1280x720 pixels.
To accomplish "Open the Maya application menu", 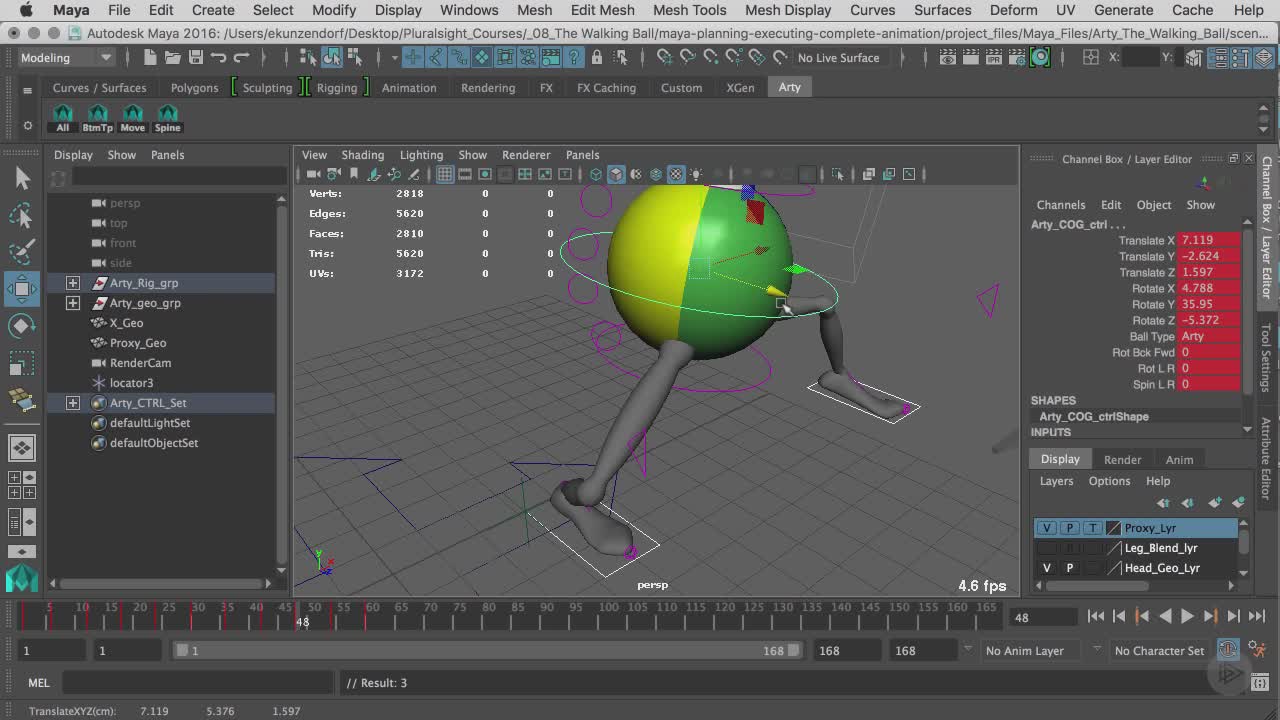I will [x=71, y=10].
